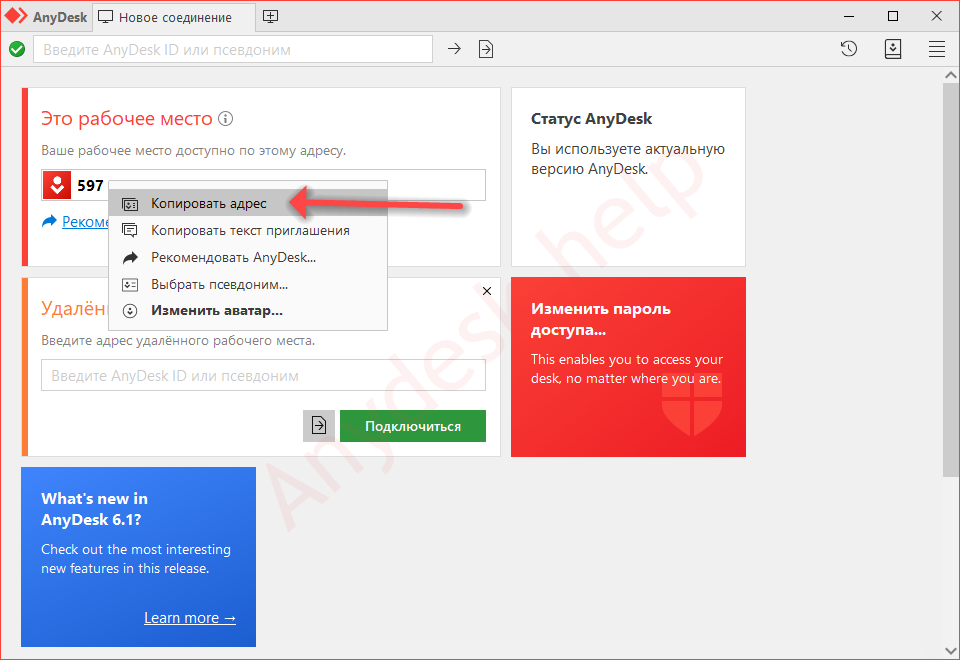The width and height of the screenshot is (960, 660).
Task: Select 'Копировать адрес' from context menu
Action: pos(209,203)
